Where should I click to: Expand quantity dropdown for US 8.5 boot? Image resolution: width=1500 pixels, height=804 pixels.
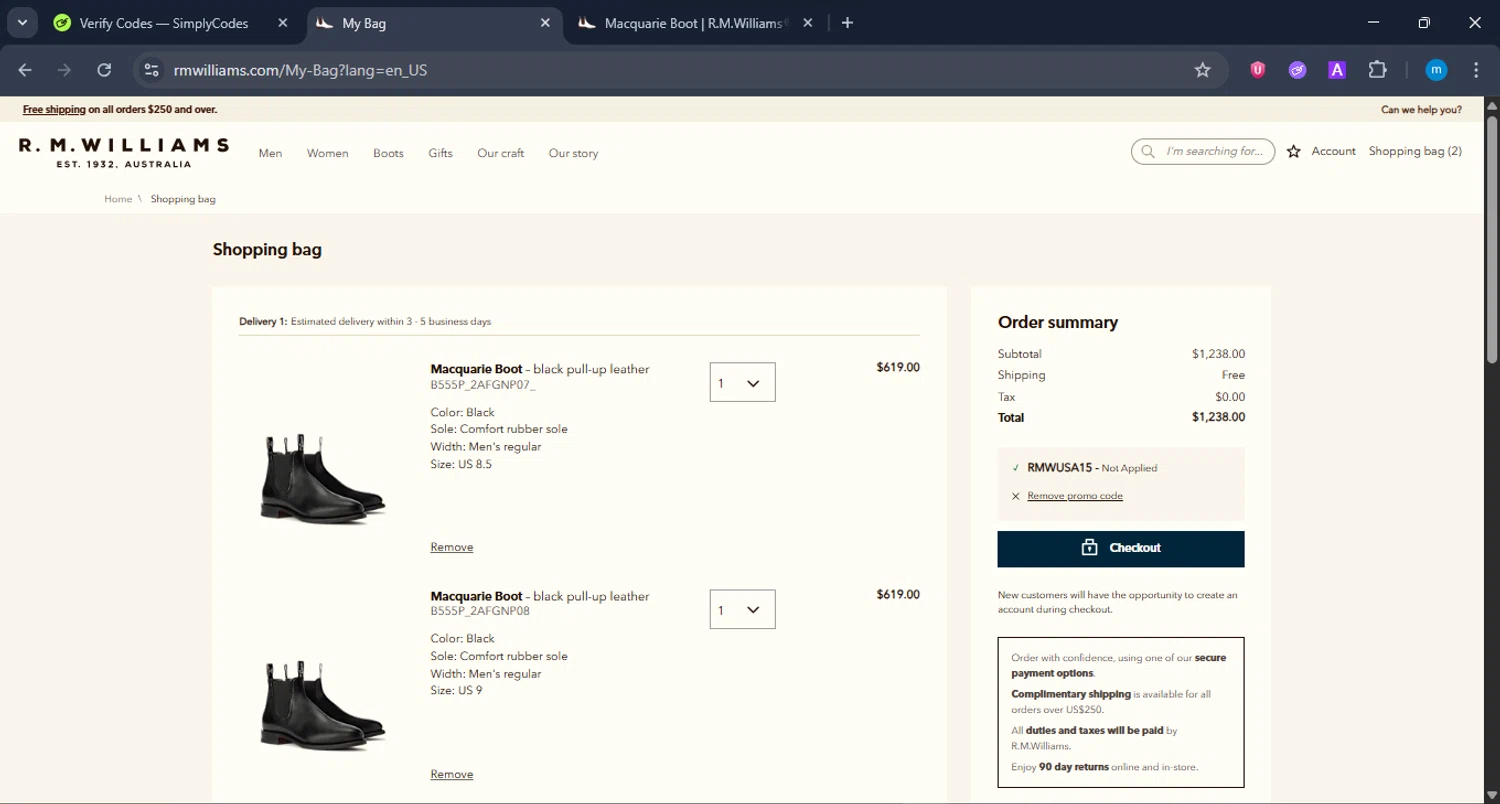coord(742,382)
